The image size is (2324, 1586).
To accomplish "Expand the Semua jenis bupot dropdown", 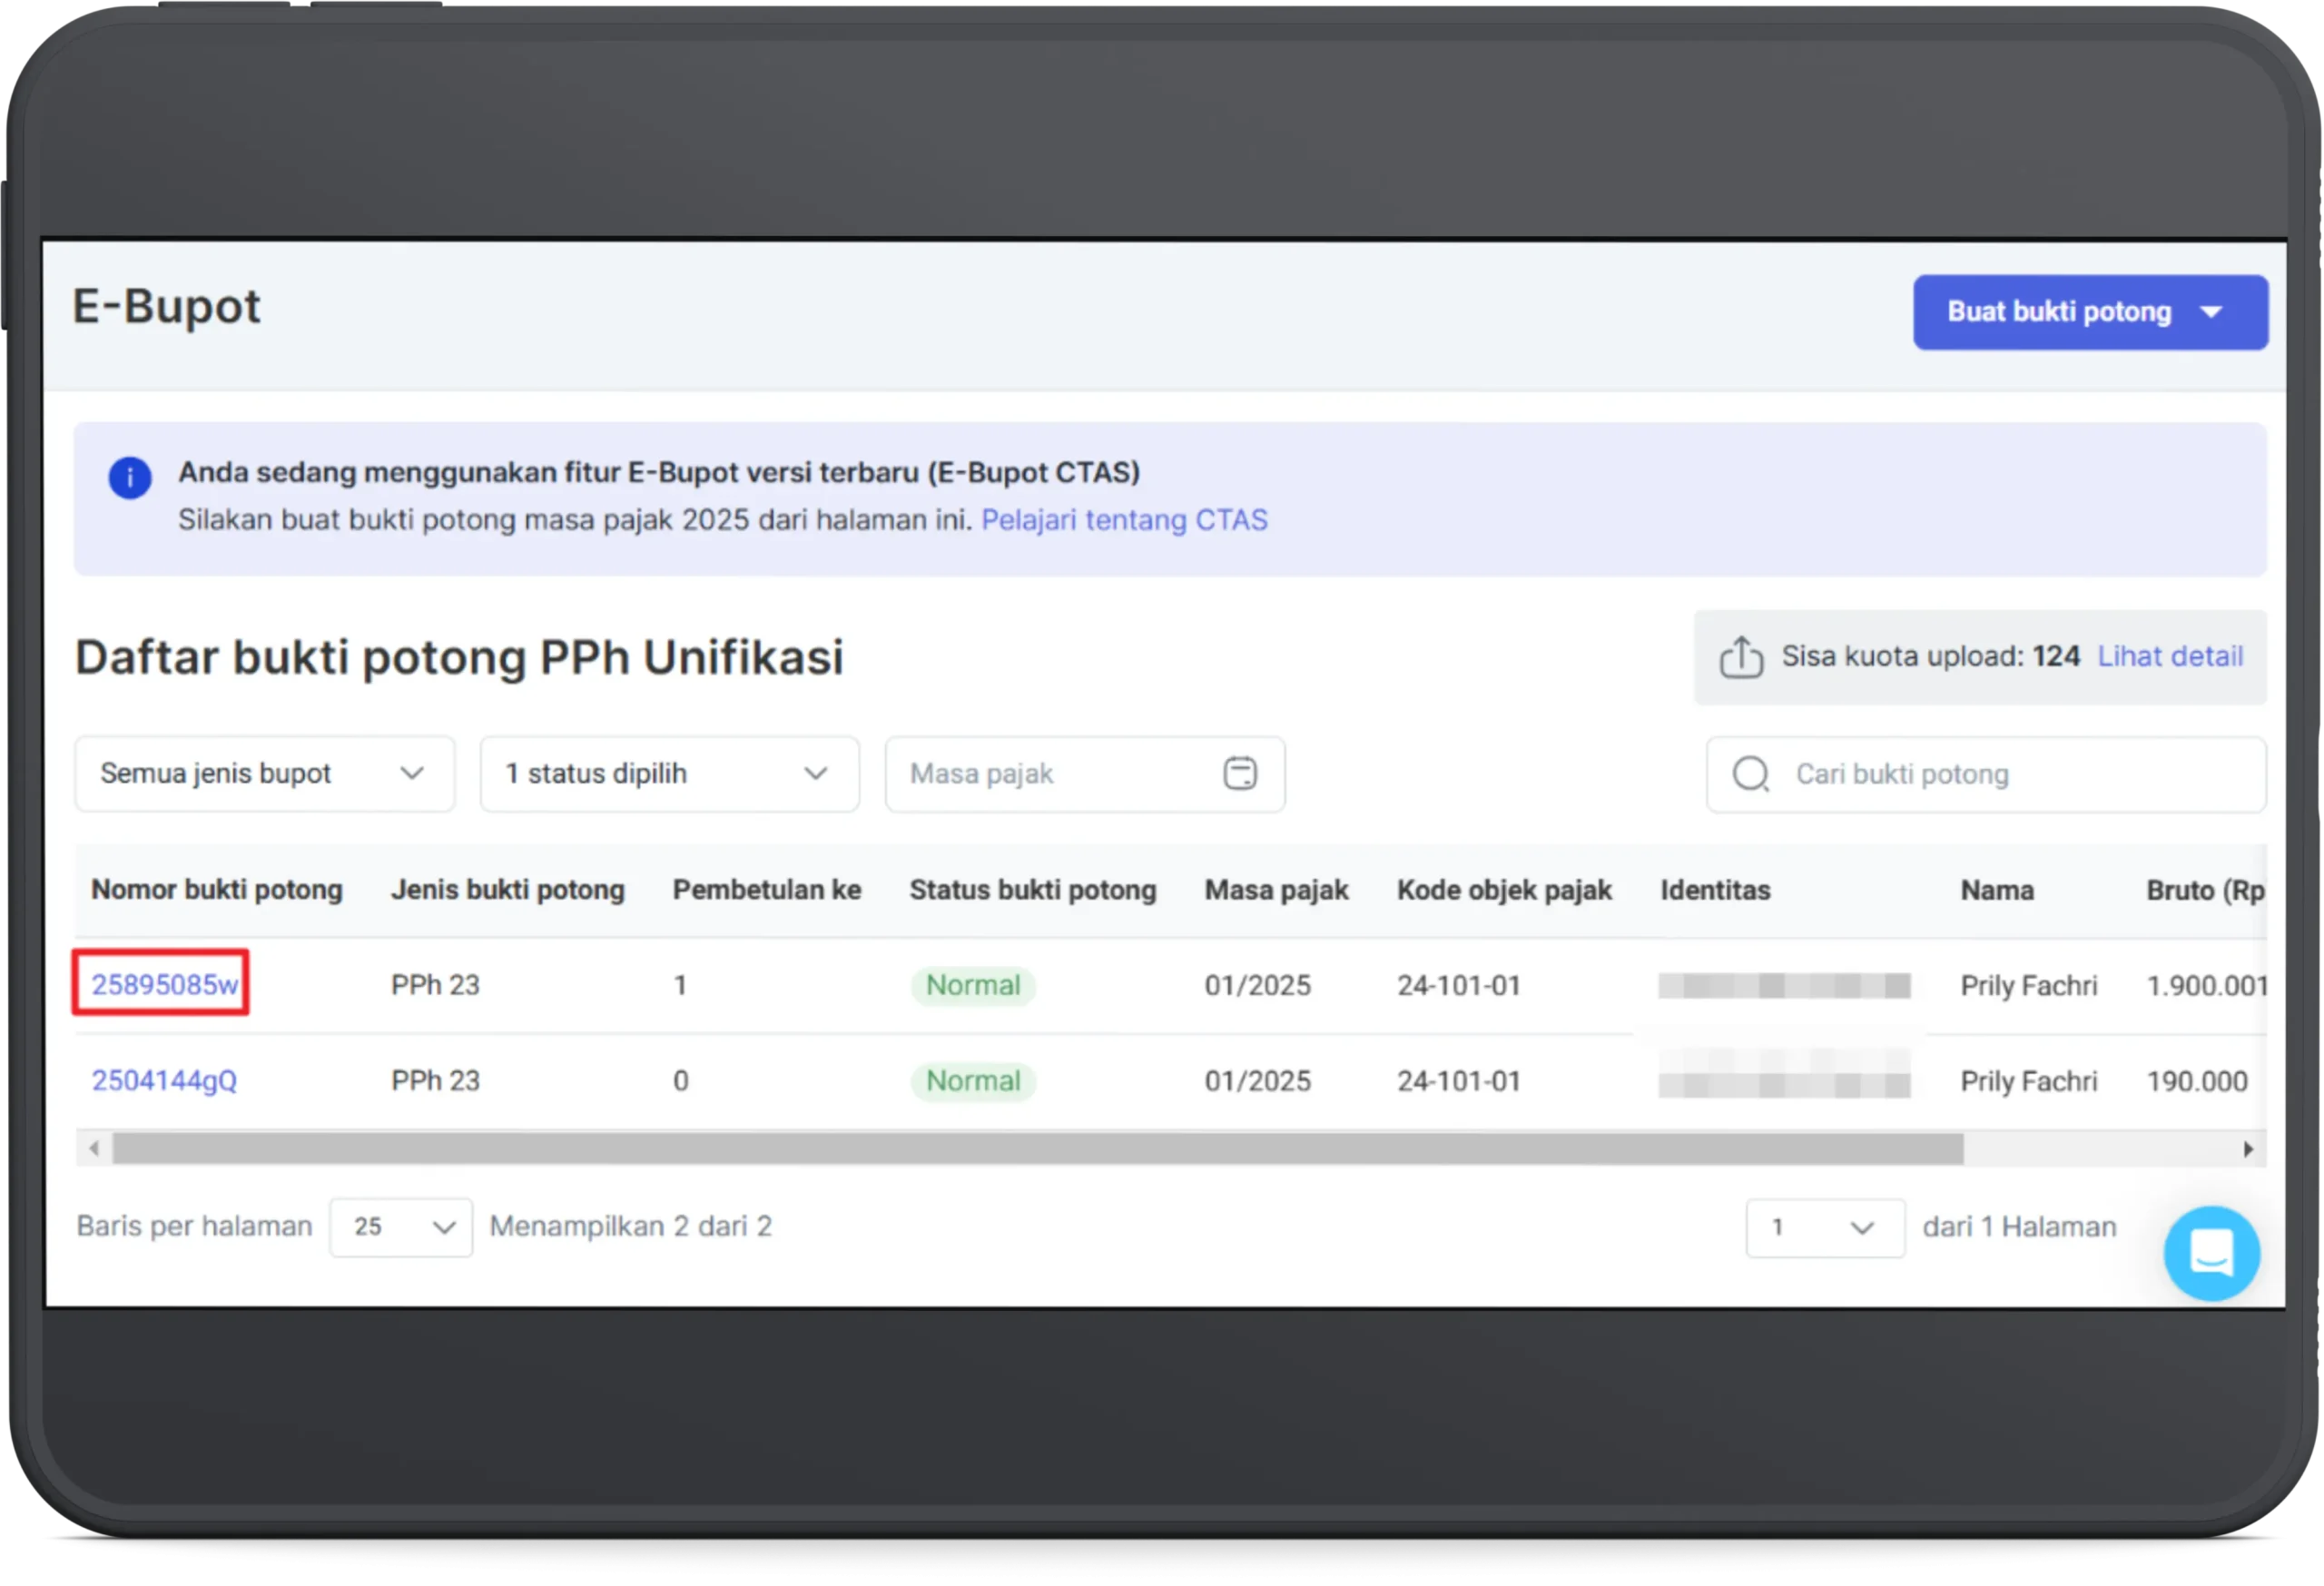I will (x=264, y=774).
